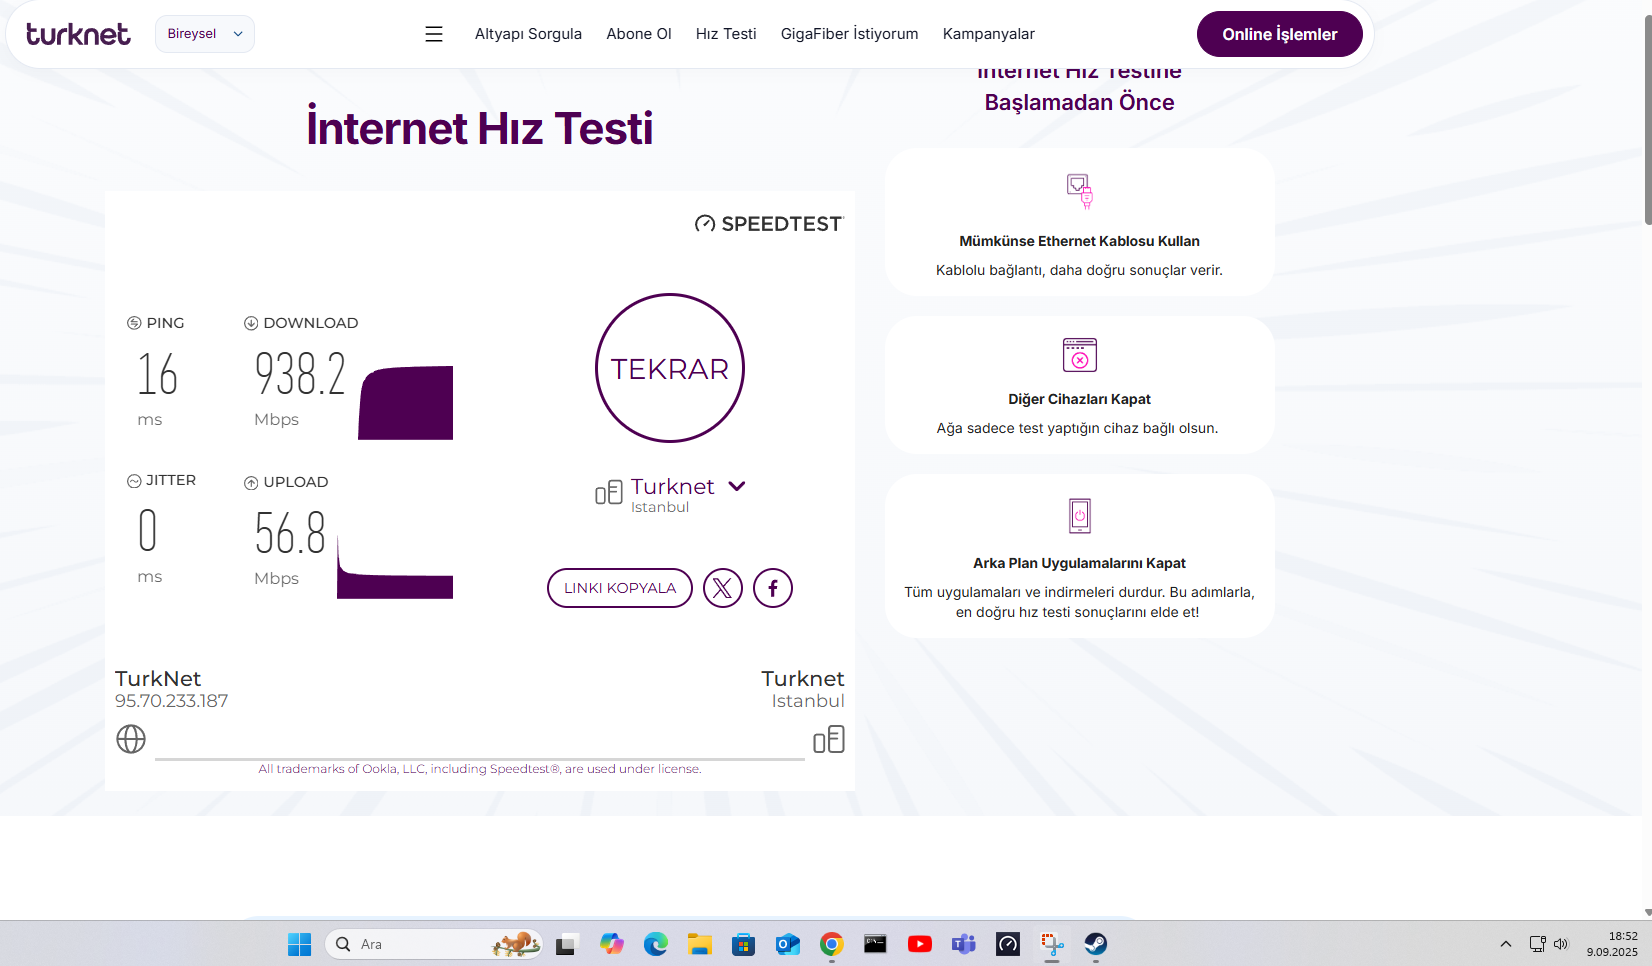This screenshot has height=966, width=1652.
Task: Open Task View in the taskbar
Action: coord(568,944)
